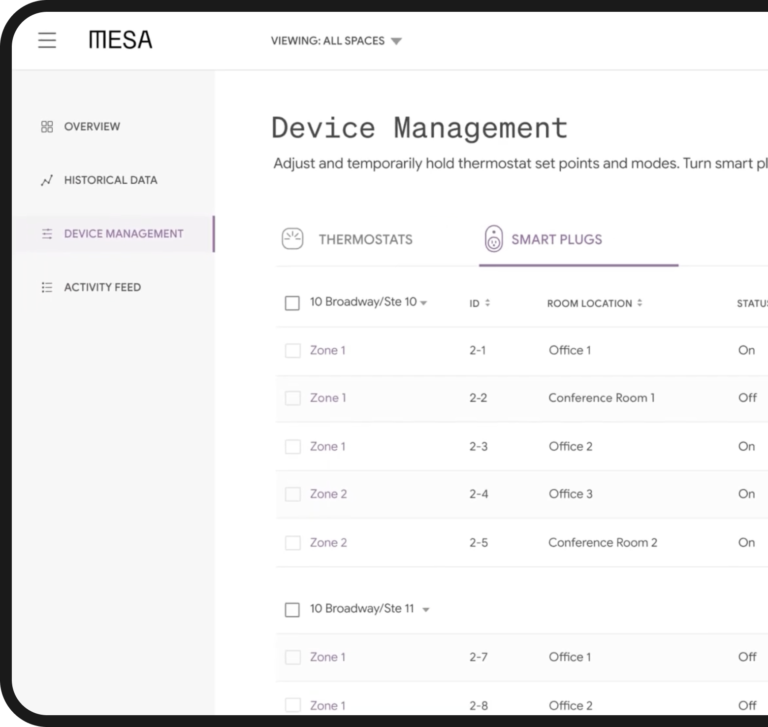
Task: Open the Zone 1 link for plug 2-7
Action: 328,657
